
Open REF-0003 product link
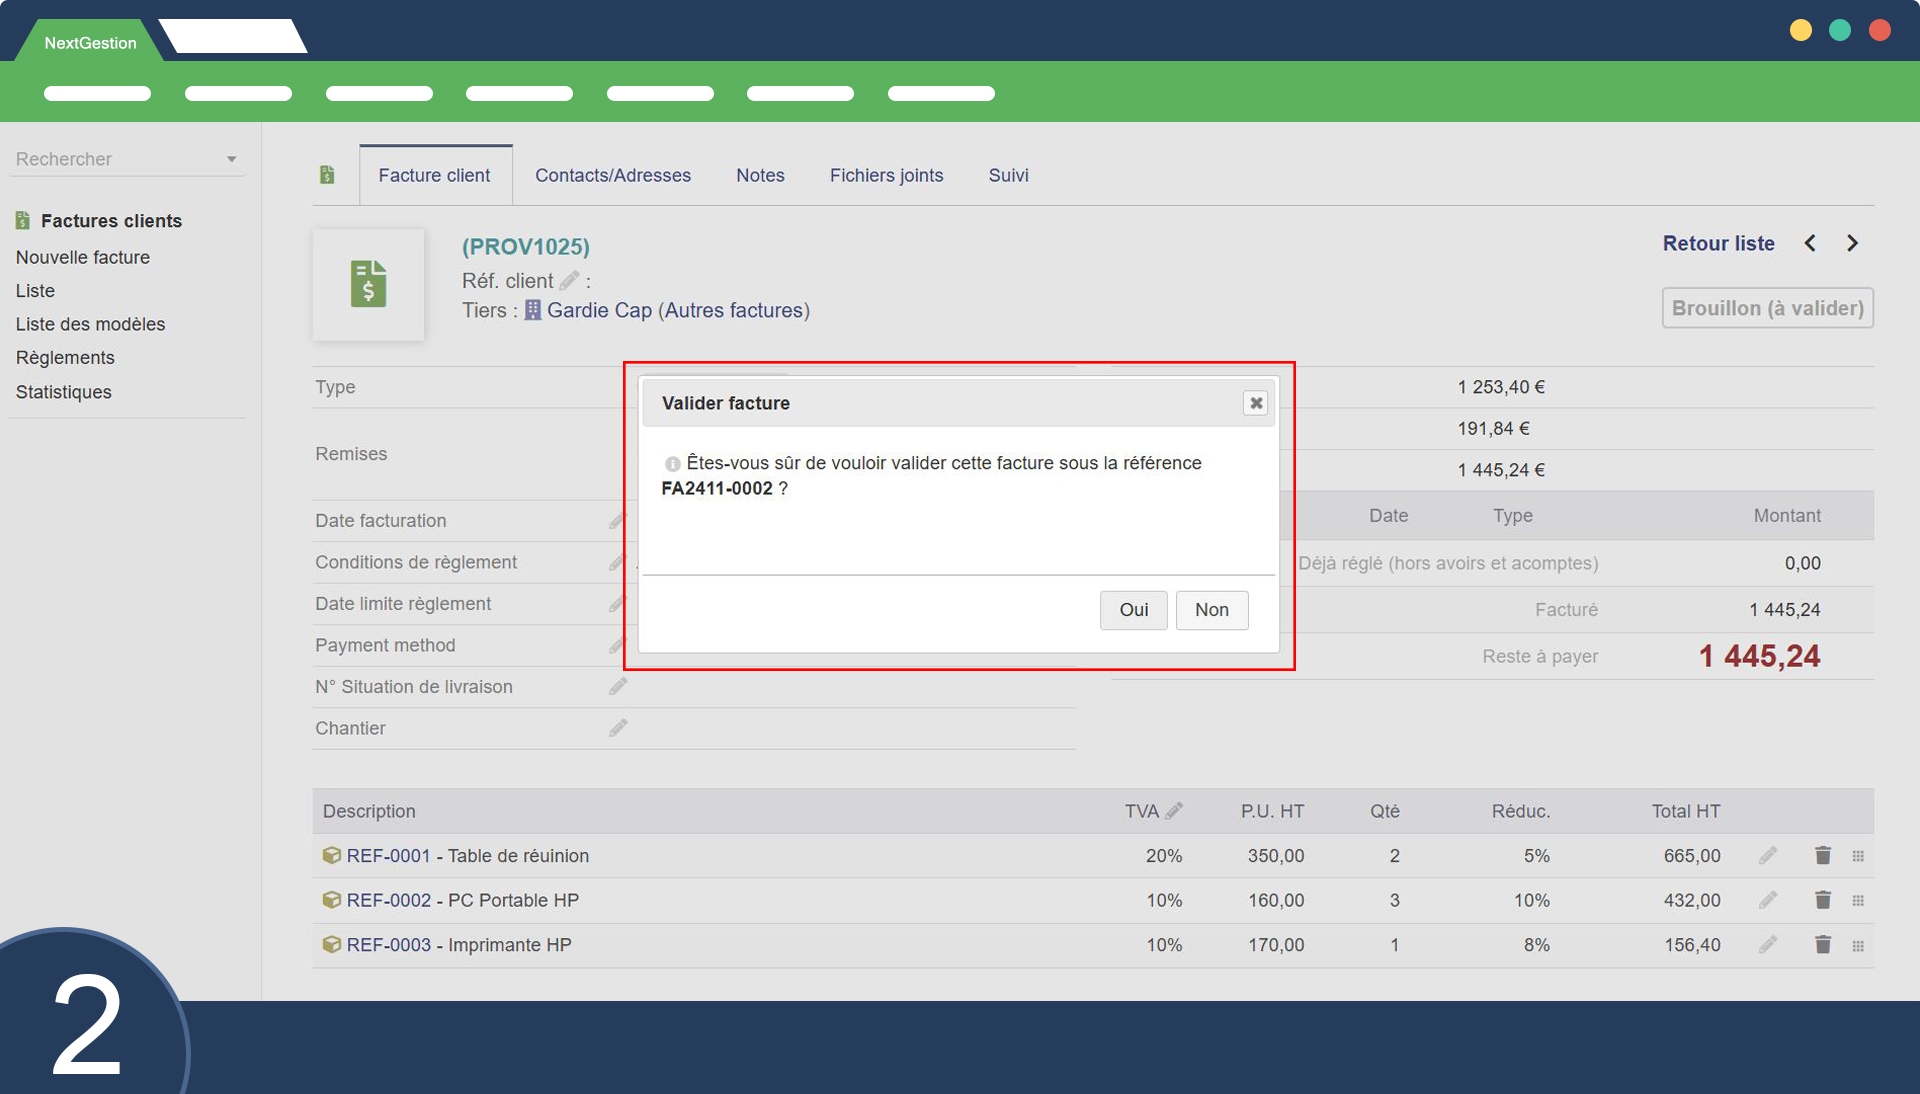coord(388,945)
